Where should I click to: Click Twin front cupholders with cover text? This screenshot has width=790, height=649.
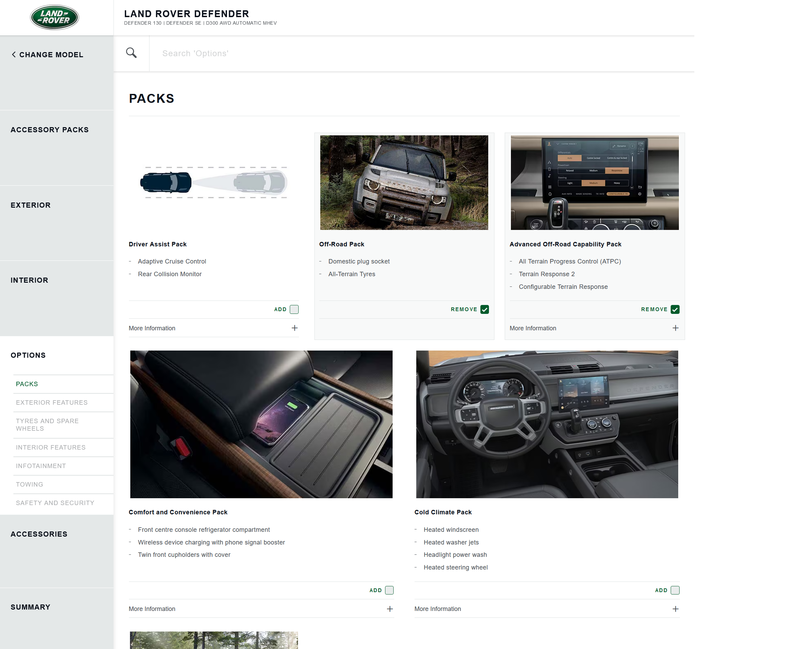[x=184, y=555]
